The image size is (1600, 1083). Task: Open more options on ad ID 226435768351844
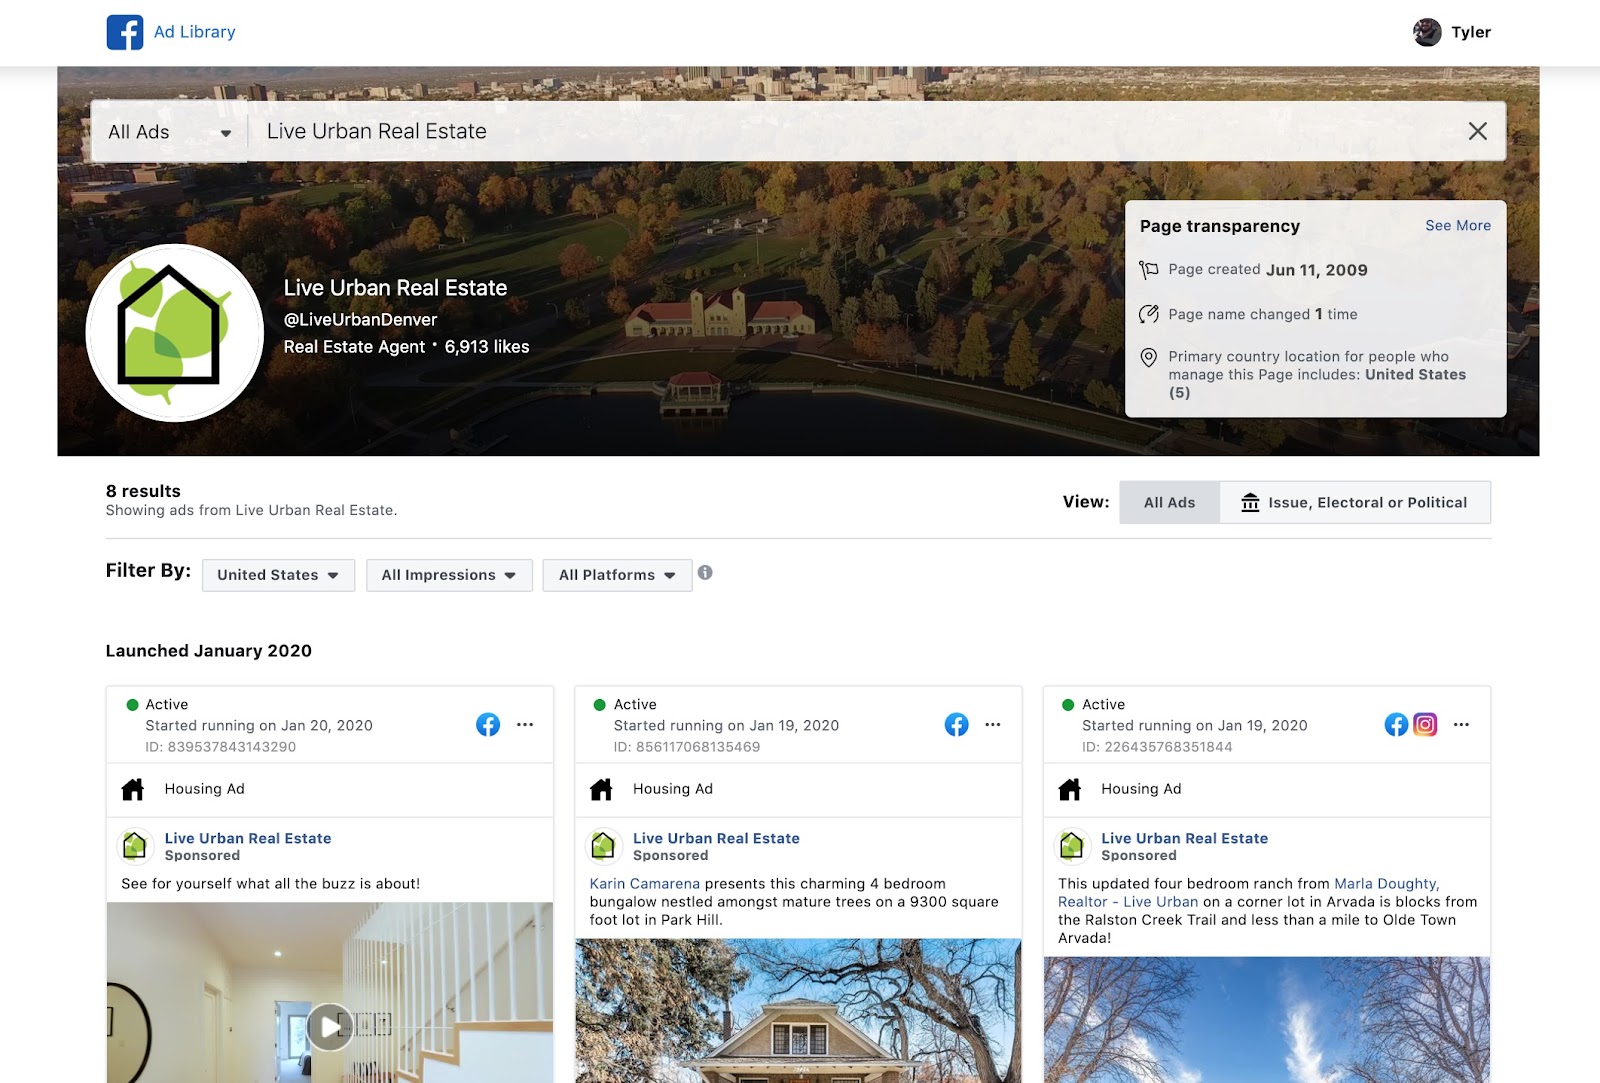click(x=1461, y=725)
